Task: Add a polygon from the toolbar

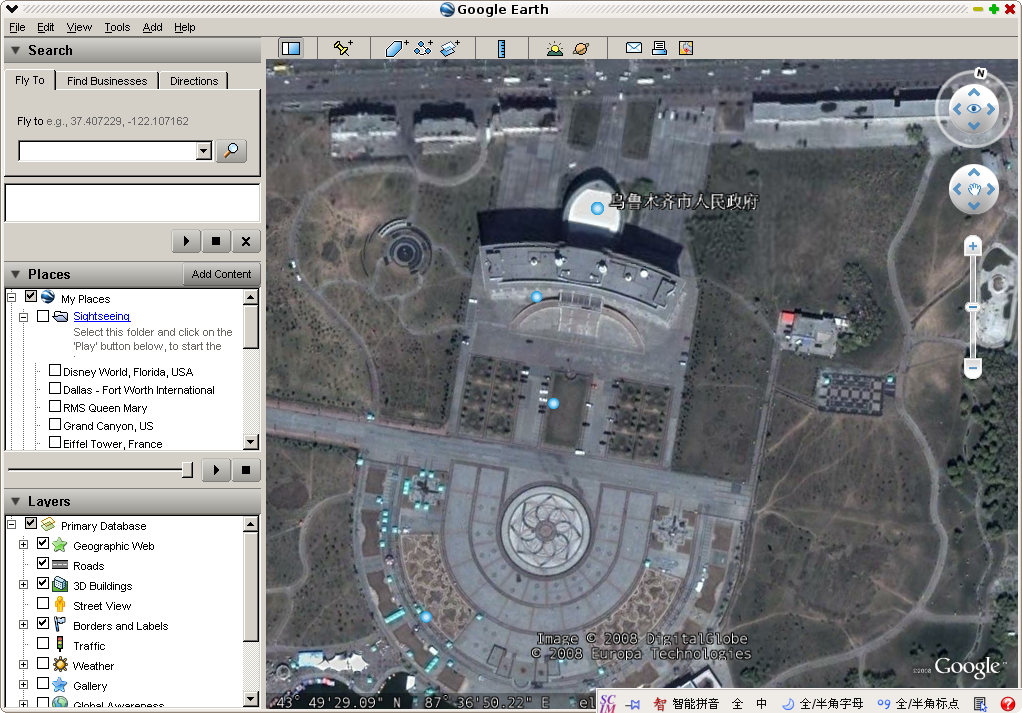Action: click(396, 48)
